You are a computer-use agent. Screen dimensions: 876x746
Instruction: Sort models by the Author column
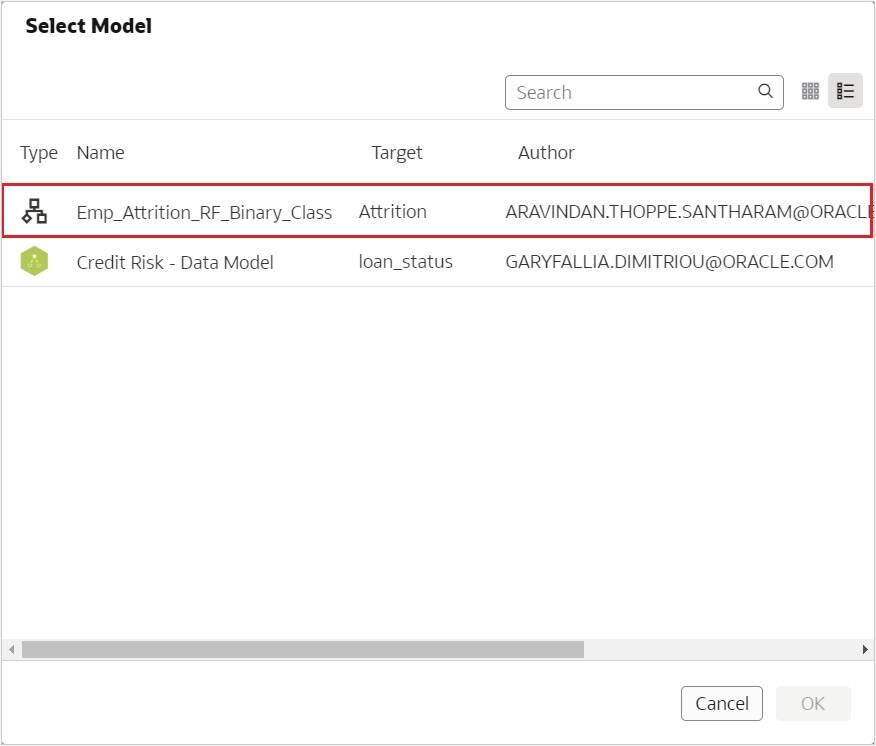point(546,152)
